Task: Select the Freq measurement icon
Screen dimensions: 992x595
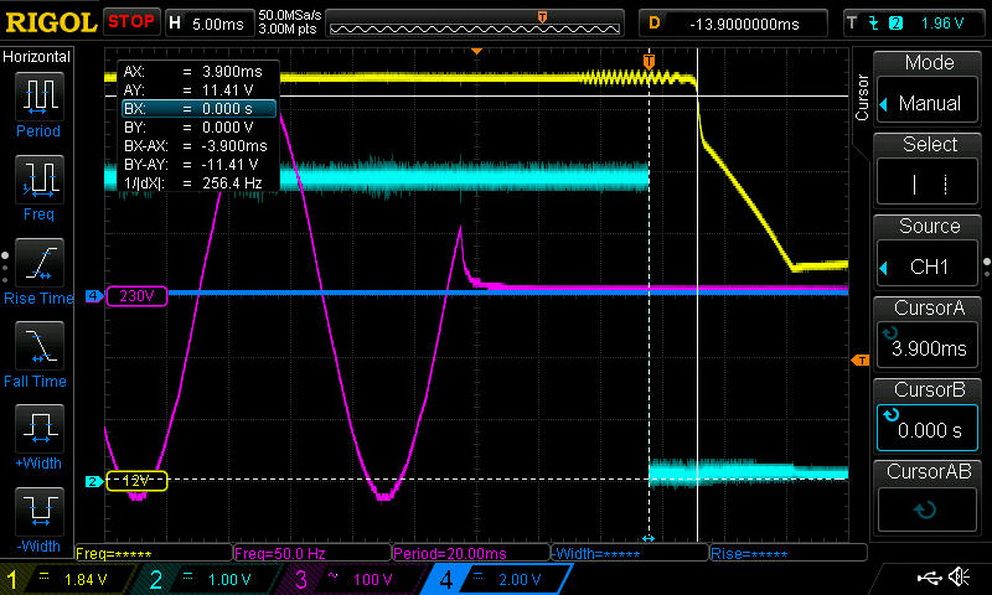Action: (39, 180)
